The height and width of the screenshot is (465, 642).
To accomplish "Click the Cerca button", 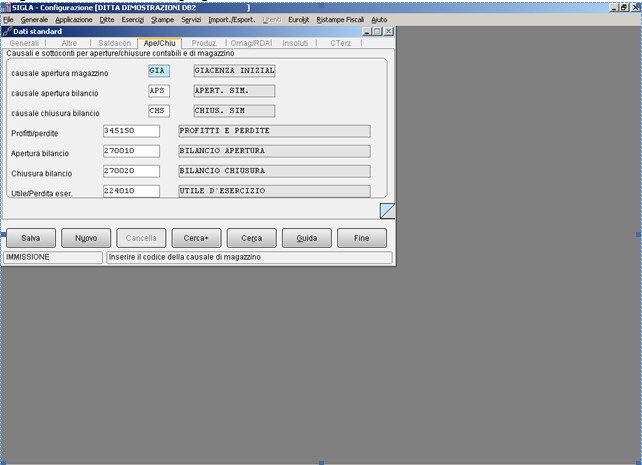I will tap(251, 238).
